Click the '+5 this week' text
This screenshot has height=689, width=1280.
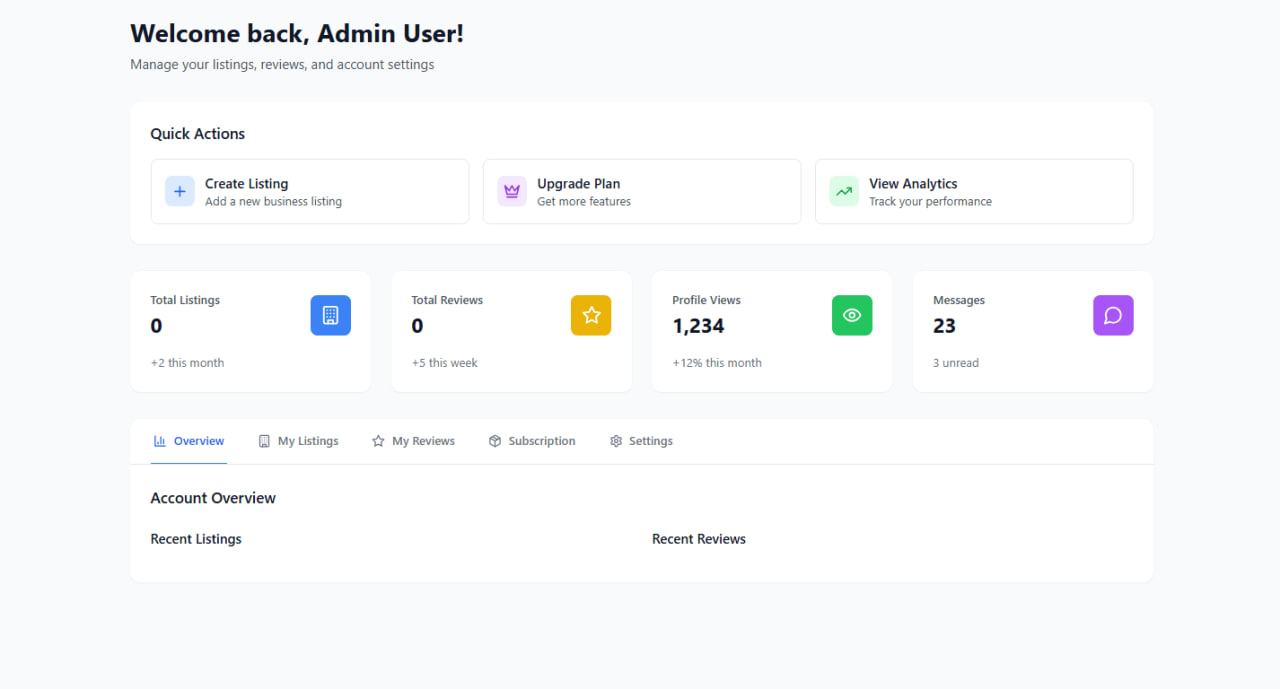click(444, 363)
